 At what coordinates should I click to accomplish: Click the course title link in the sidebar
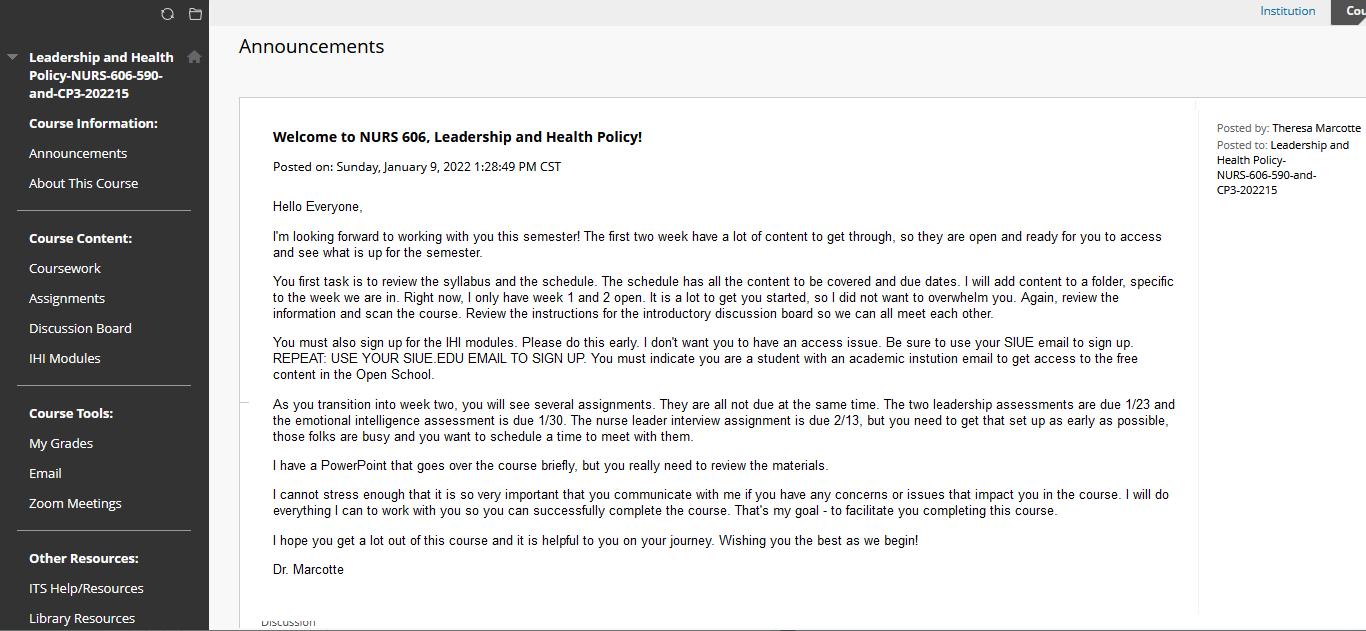coord(100,75)
